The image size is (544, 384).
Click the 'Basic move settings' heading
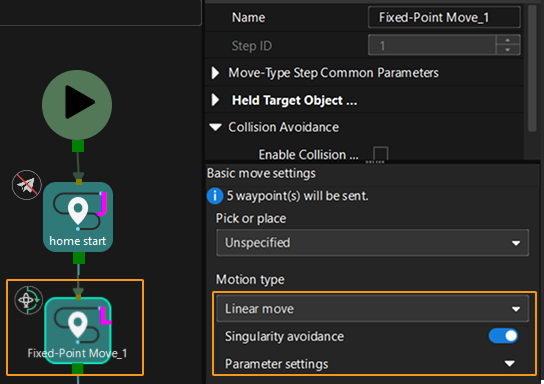coord(261,173)
